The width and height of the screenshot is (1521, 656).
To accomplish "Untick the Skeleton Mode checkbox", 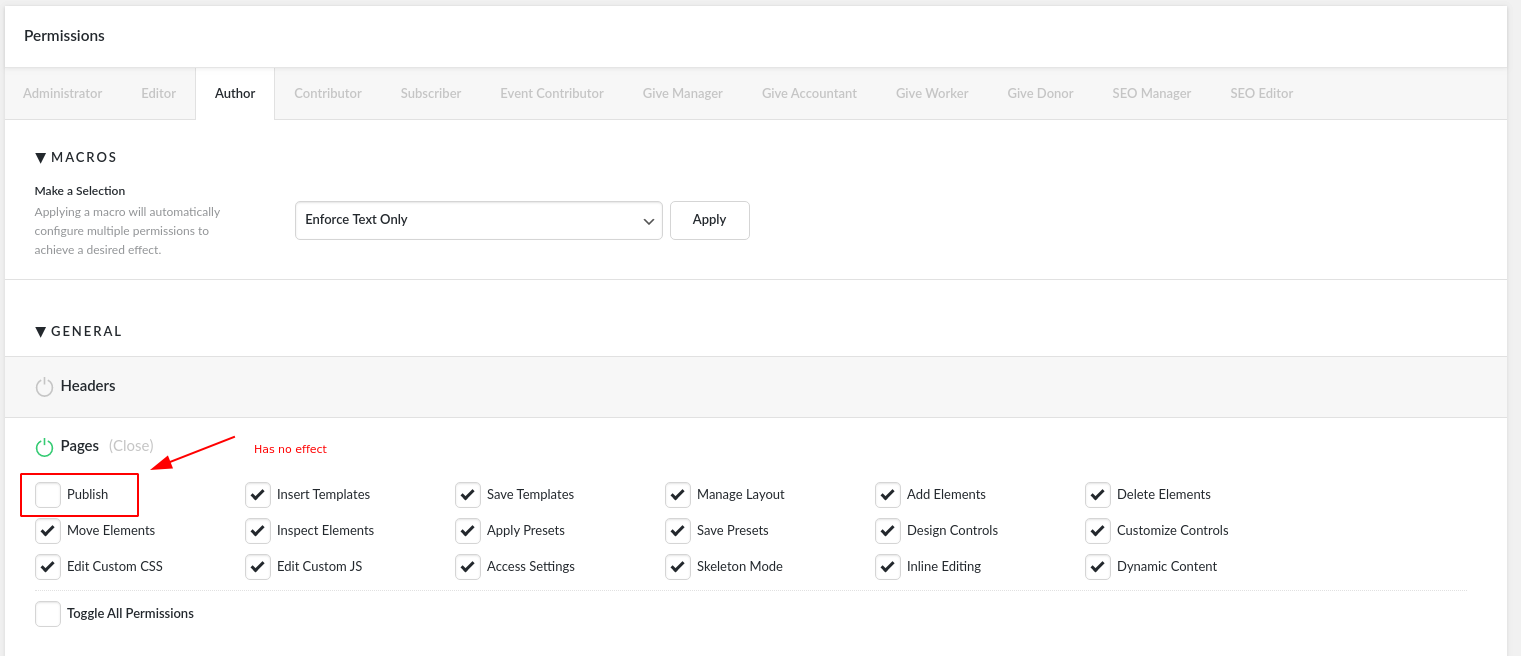I will tap(678, 567).
